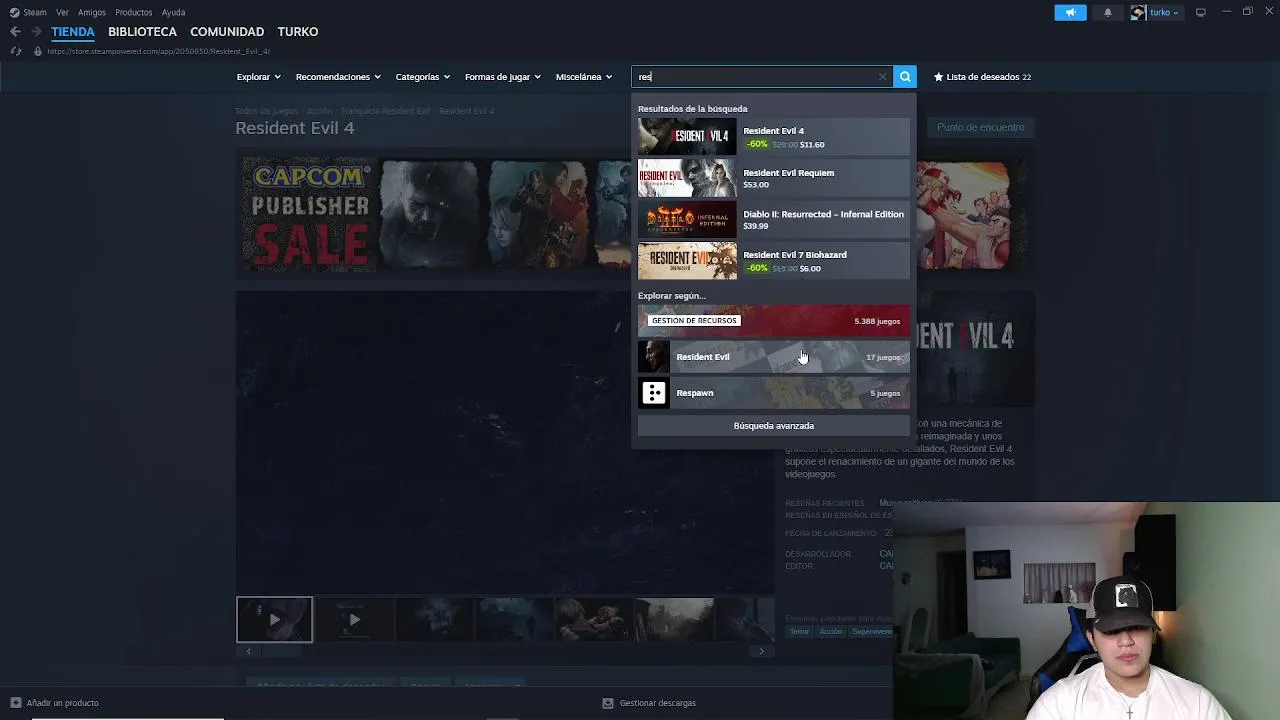Image resolution: width=1280 pixels, height=720 pixels.
Task: Expand the Categorías dropdown
Action: point(422,77)
